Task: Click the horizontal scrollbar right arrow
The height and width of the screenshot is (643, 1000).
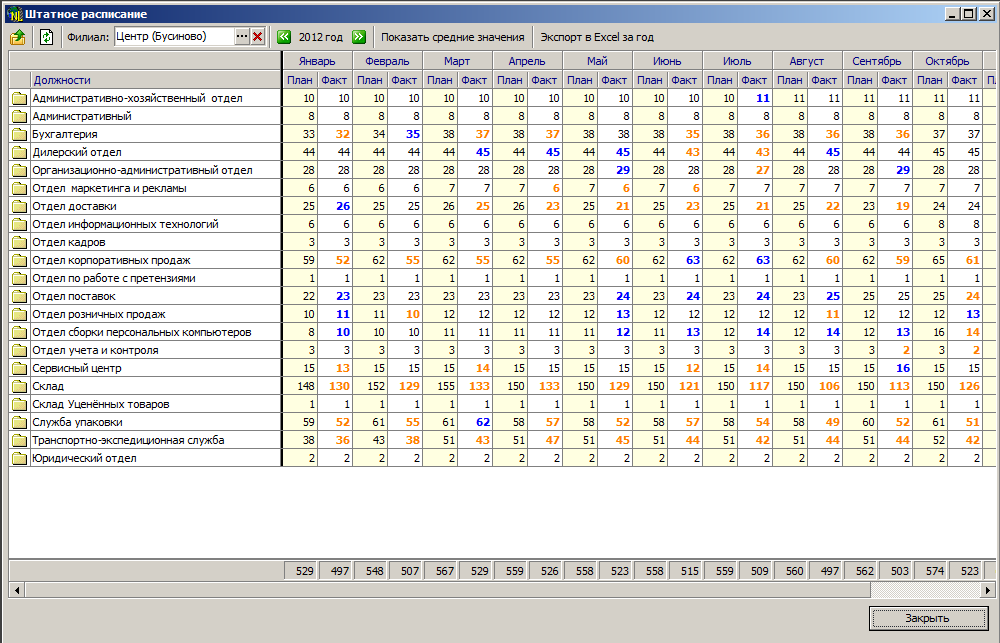Action: 991,590
